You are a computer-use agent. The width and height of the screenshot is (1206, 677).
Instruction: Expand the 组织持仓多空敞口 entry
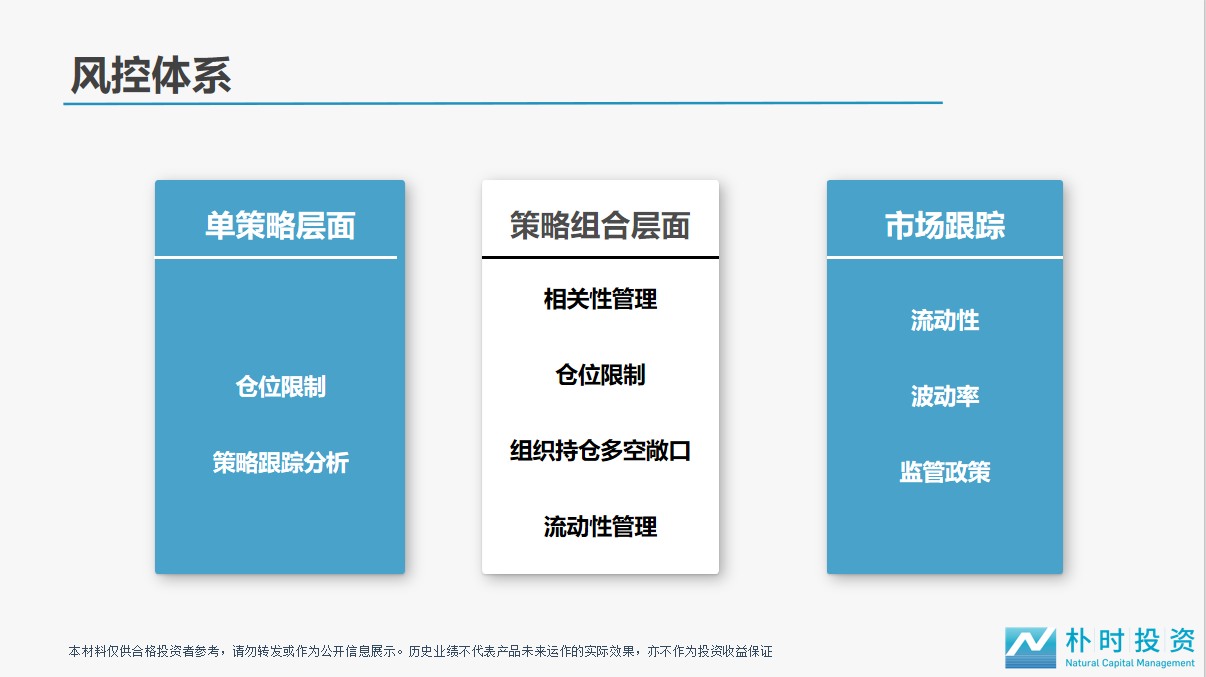click(600, 448)
